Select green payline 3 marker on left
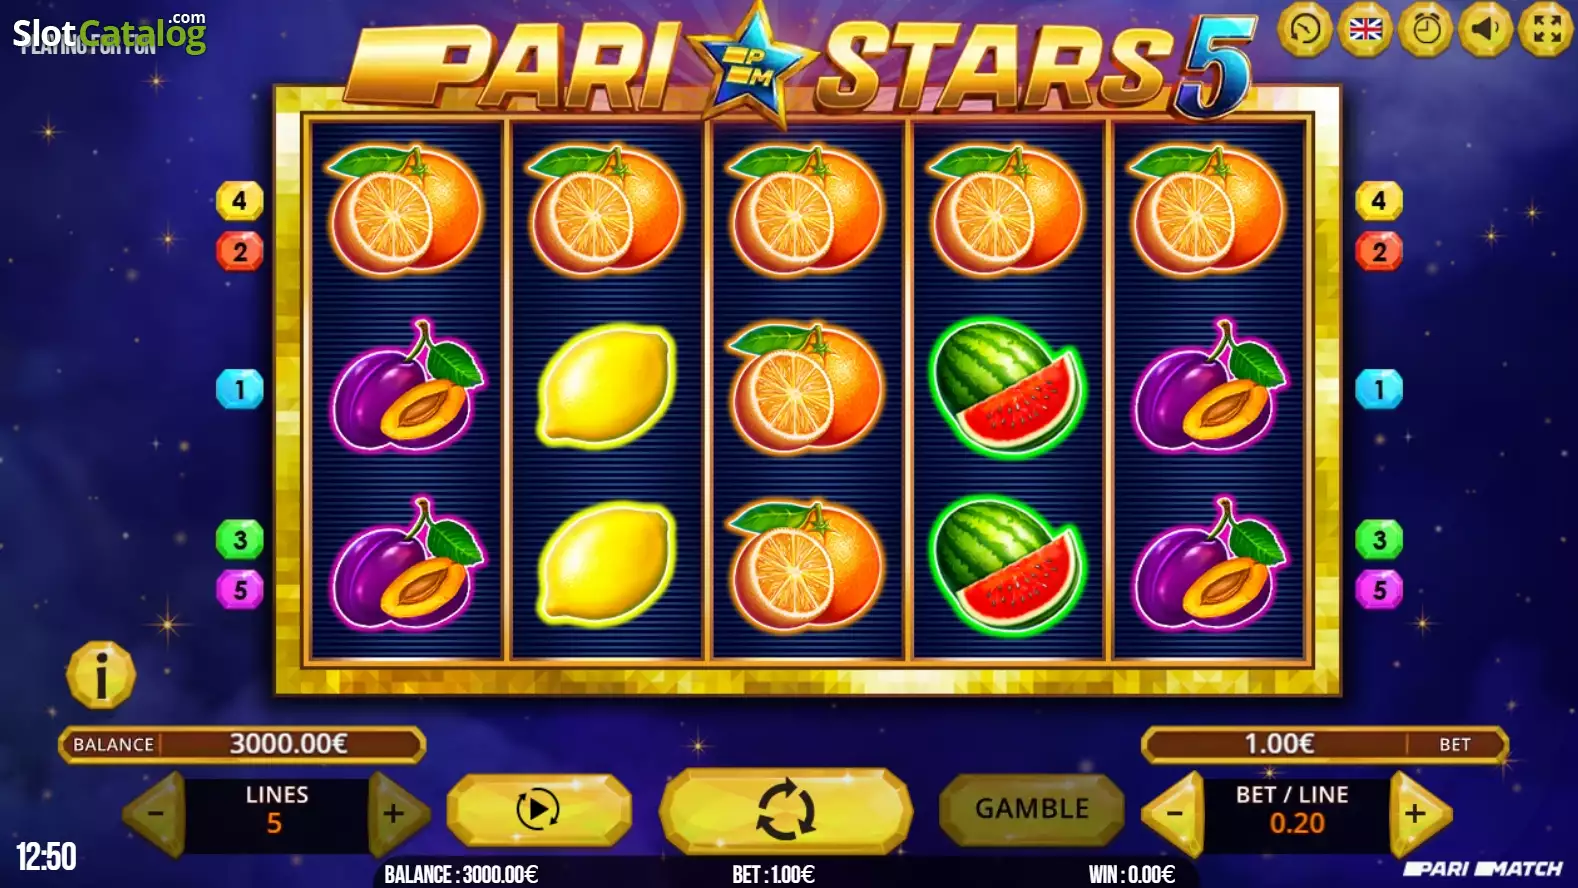Viewport: 1578px width, 888px height. pyautogui.click(x=240, y=540)
